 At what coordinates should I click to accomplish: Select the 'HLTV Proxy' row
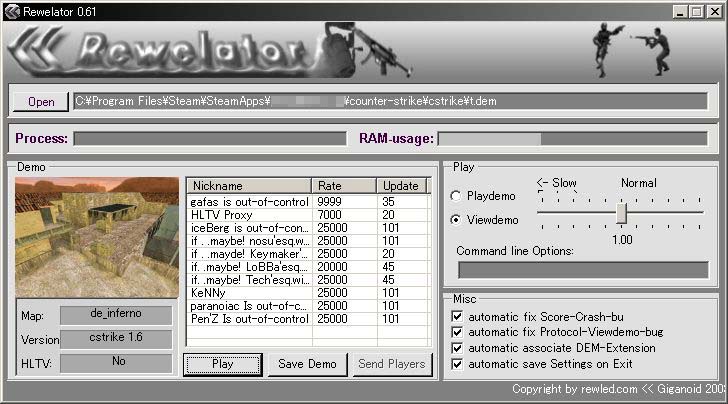coord(309,215)
